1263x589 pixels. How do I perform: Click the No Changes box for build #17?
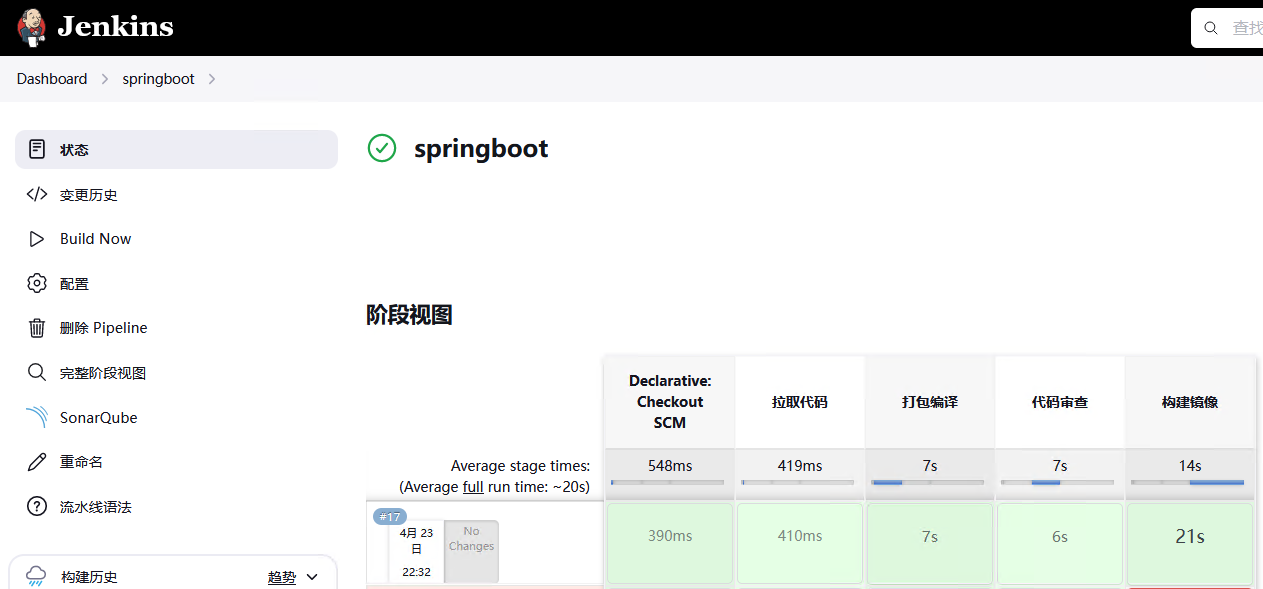coord(471,551)
